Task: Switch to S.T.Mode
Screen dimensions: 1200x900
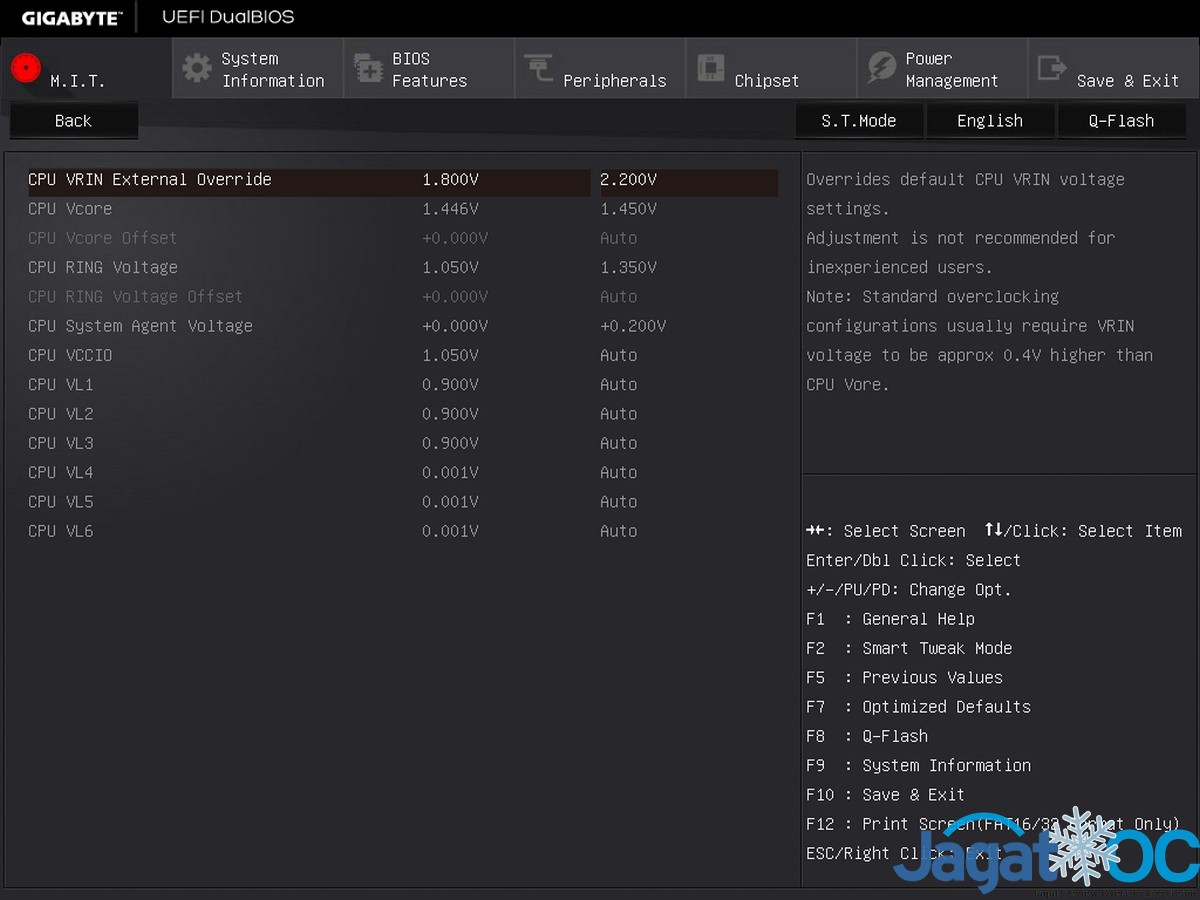Action: pos(859,121)
